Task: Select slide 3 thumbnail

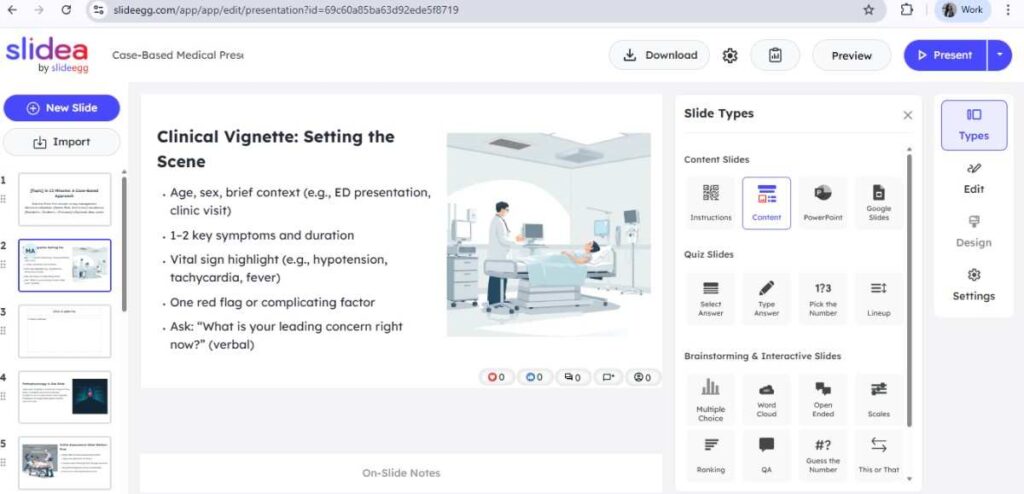Action: [x=64, y=331]
